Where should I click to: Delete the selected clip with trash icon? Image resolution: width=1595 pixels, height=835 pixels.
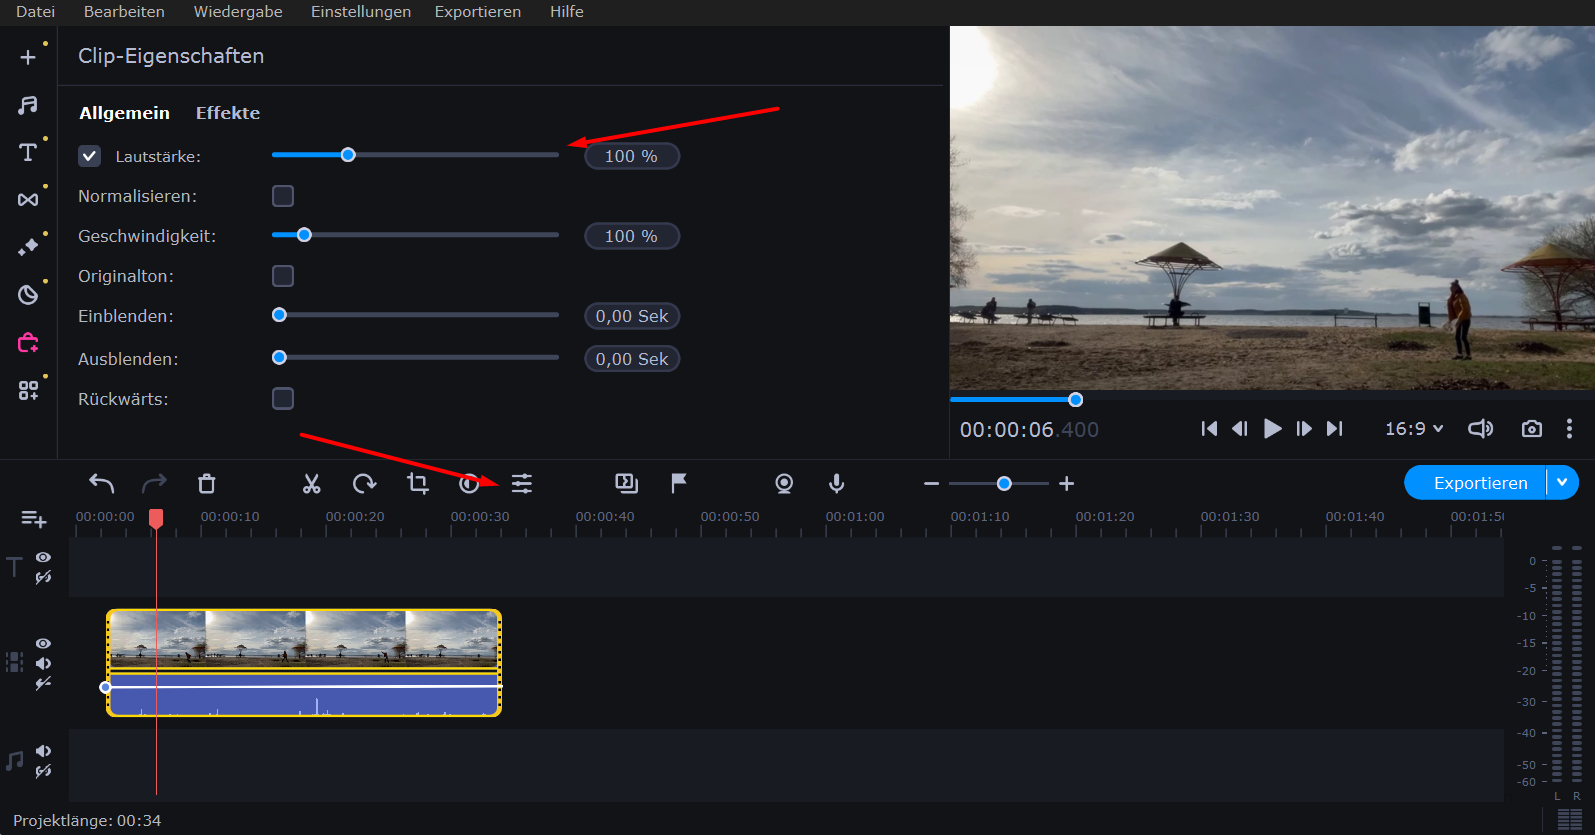pos(207,484)
